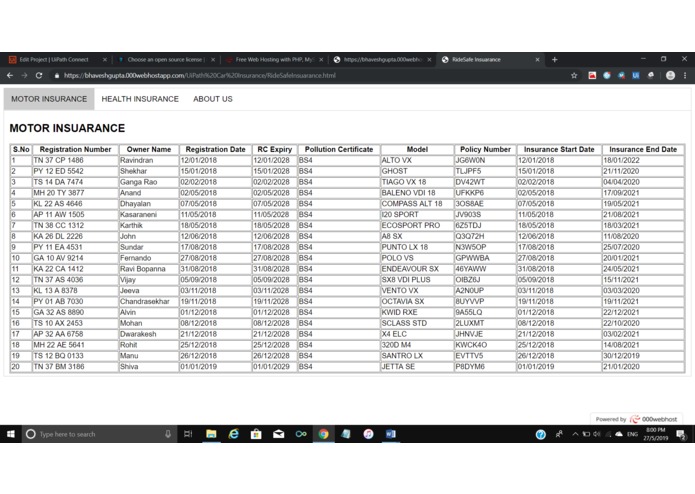Click the ECOSPORT PRO model cell
695x494 pixels.
pyautogui.click(x=417, y=226)
